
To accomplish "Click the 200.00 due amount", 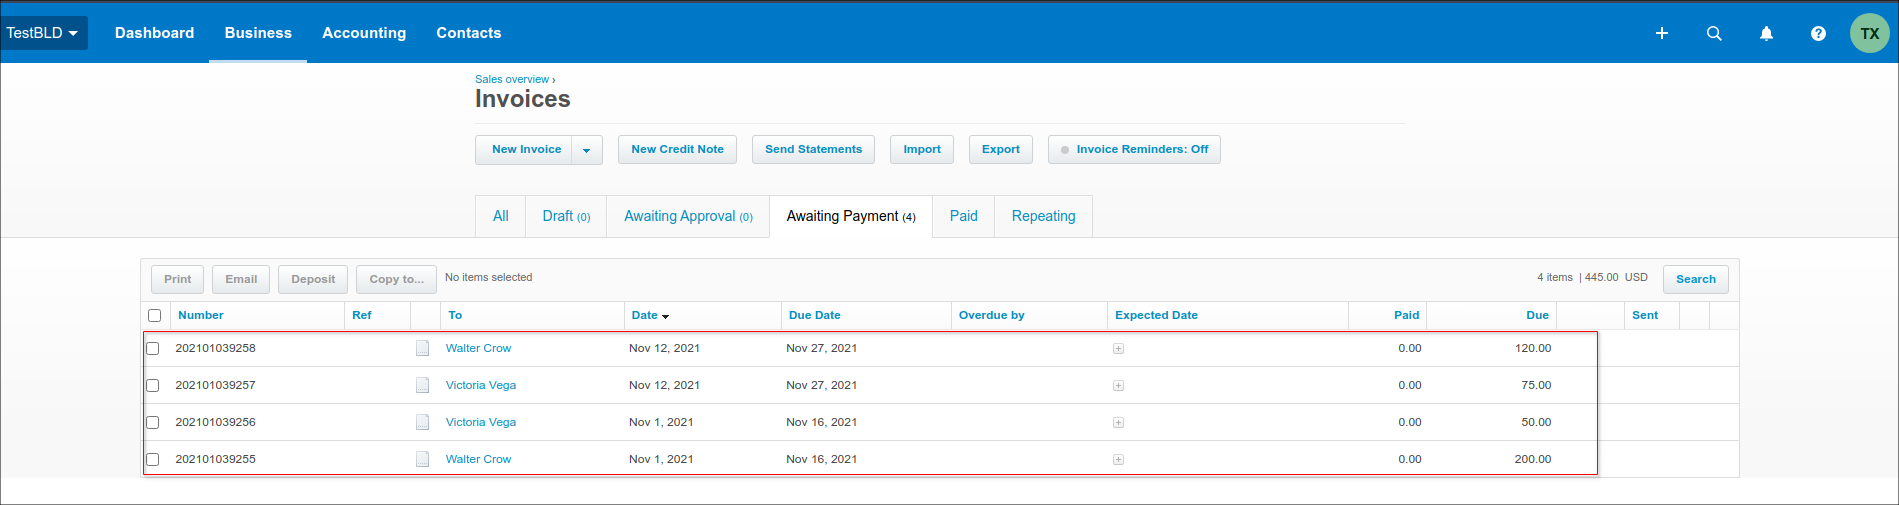I will [1532, 459].
